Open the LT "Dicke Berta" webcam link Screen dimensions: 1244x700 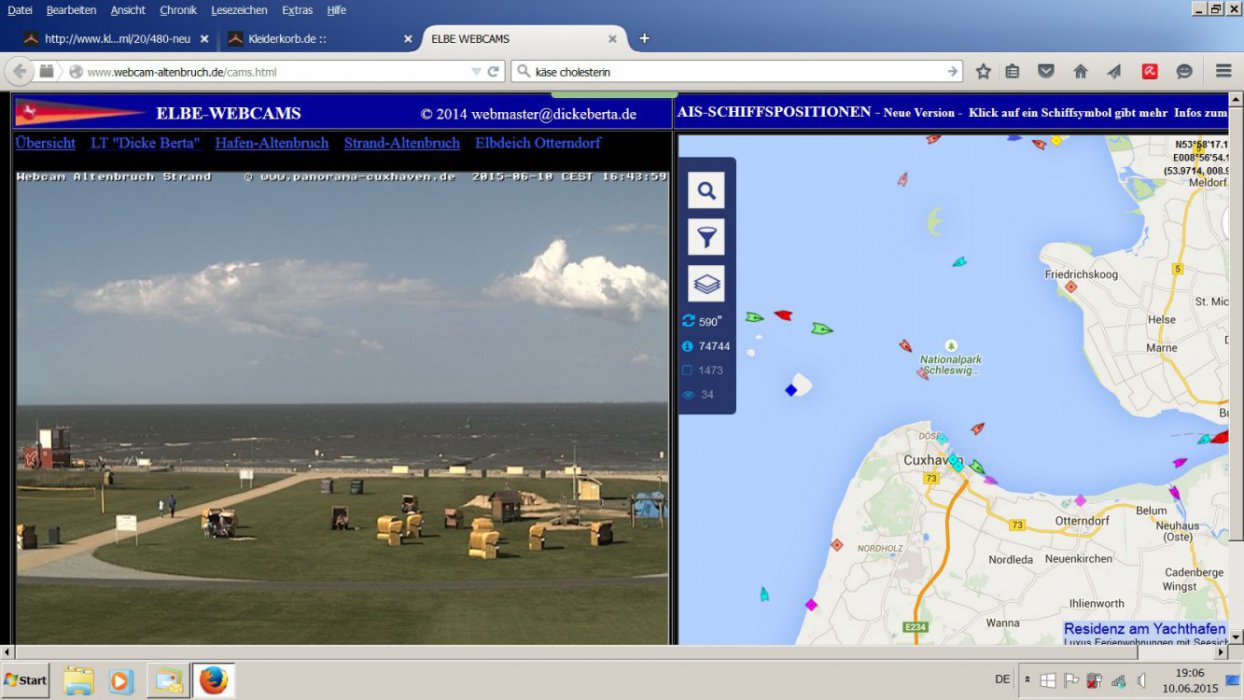pyautogui.click(x=145, y=143)
